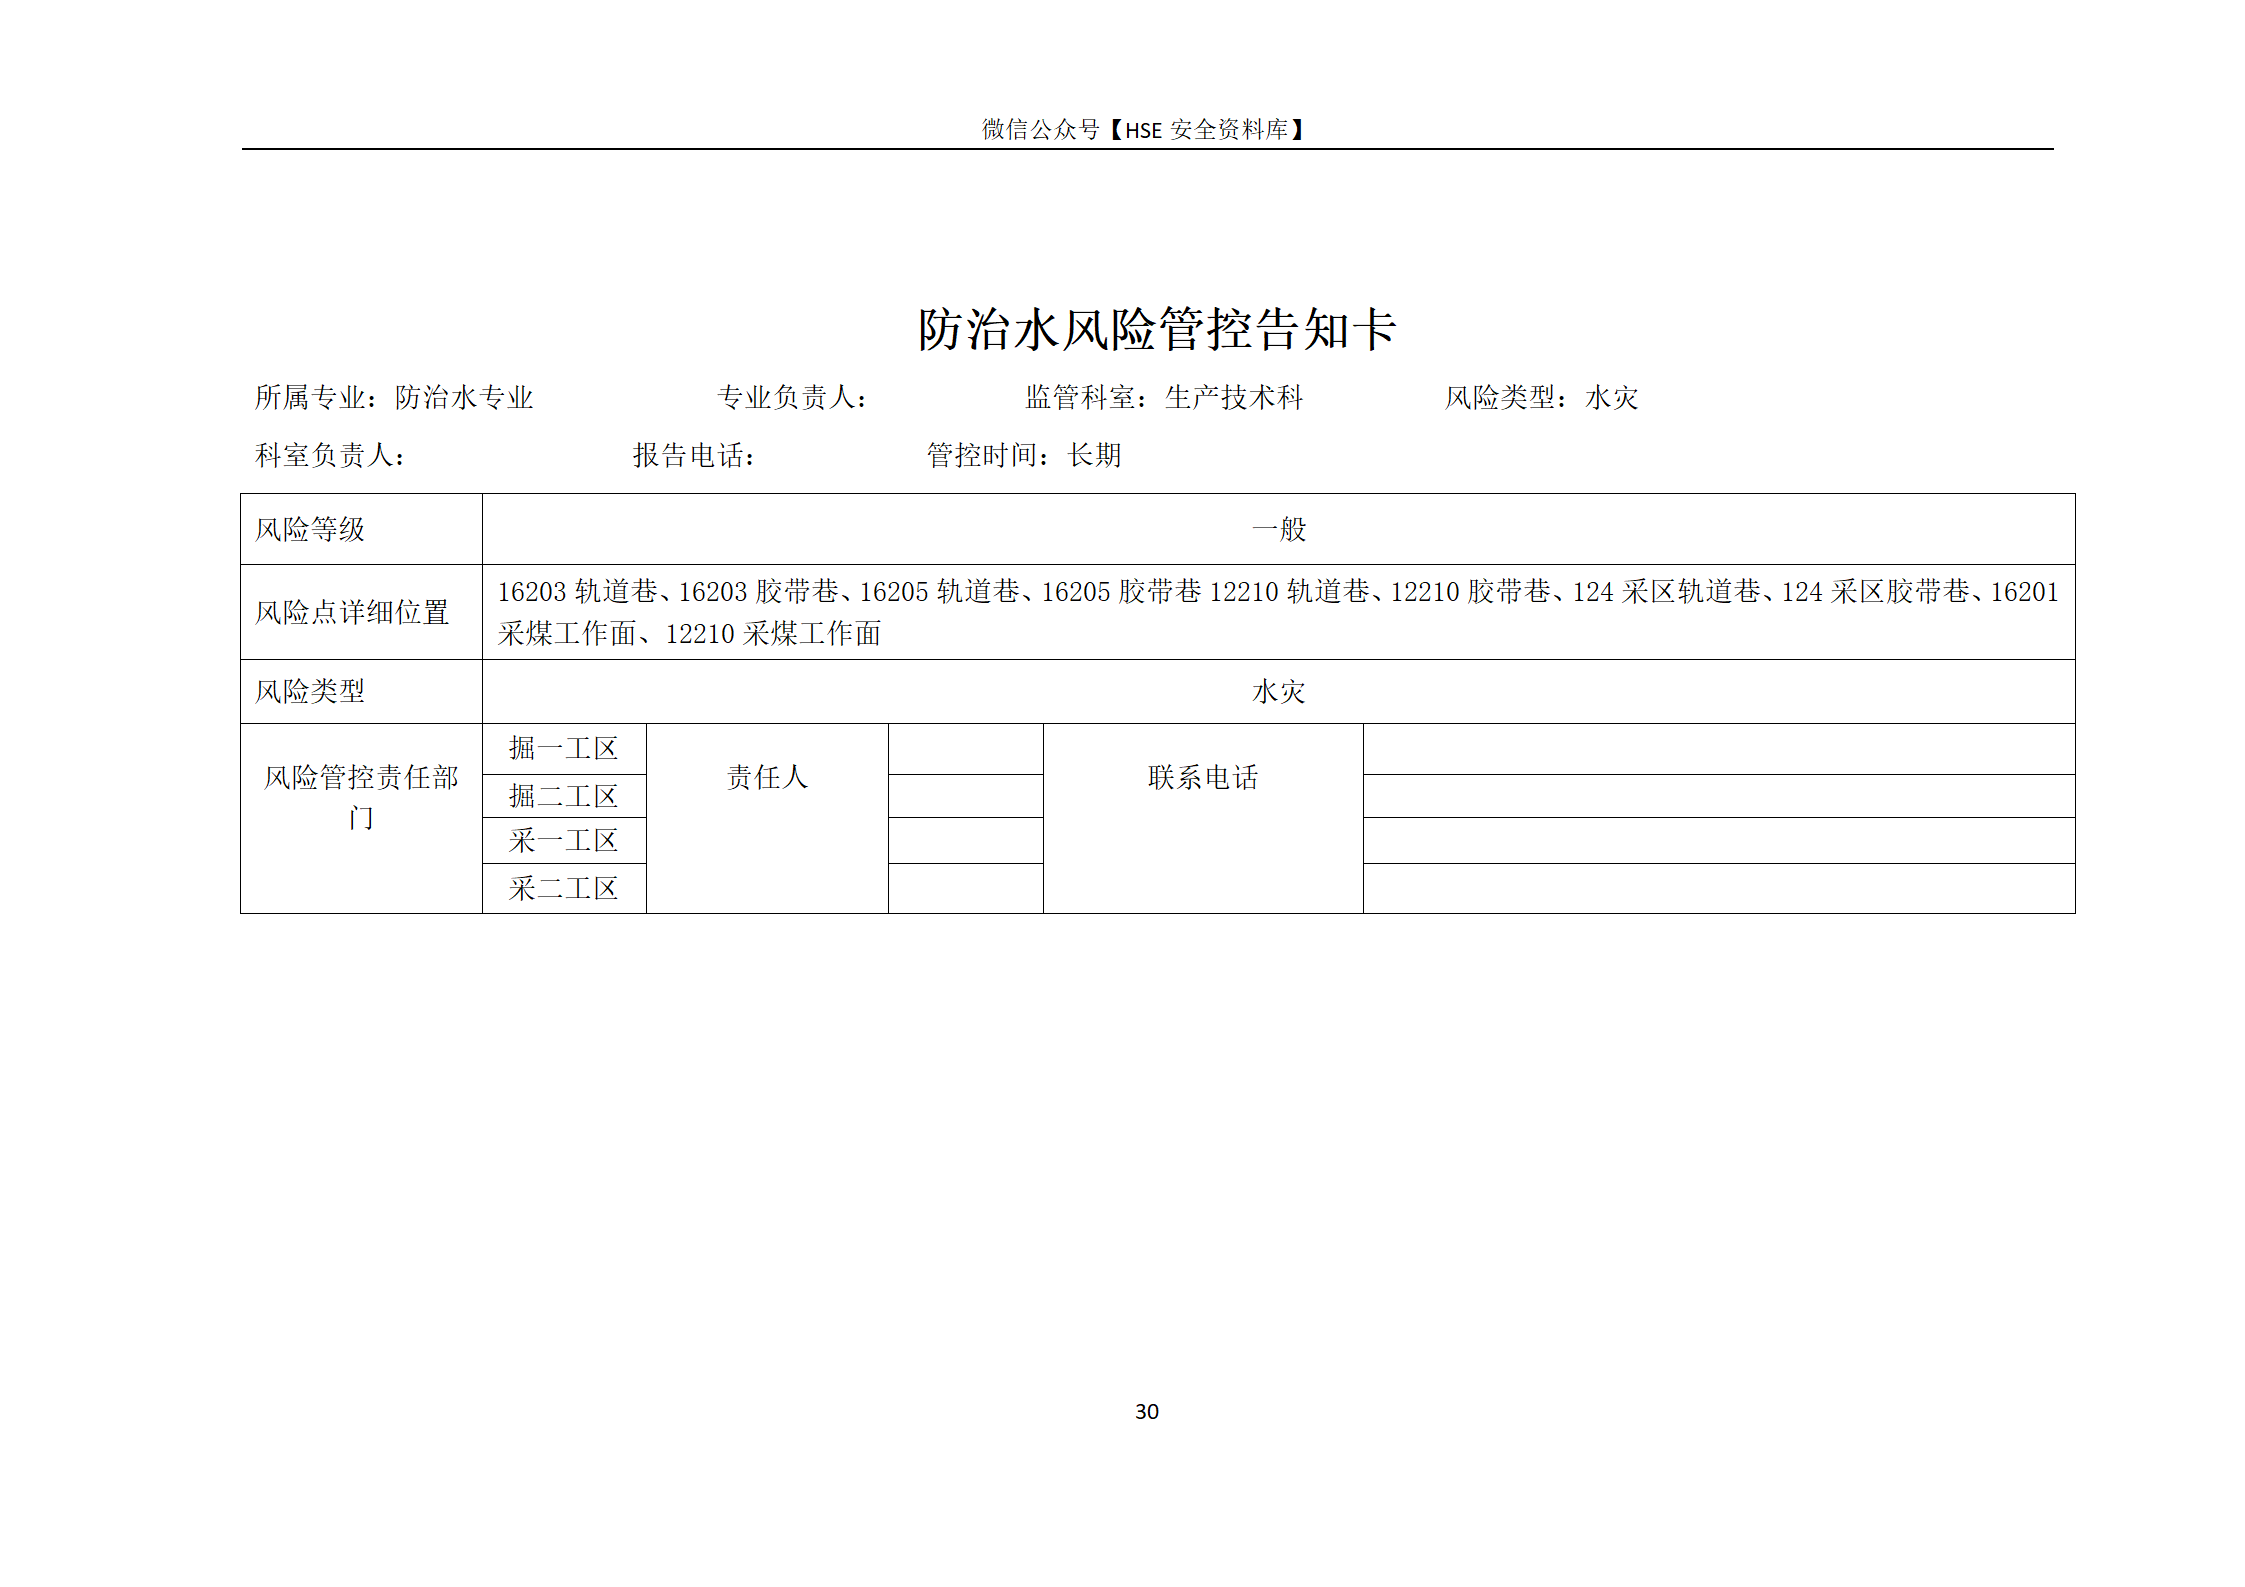
Task: Select the 采二工区 cell
Action: point(564,888)
